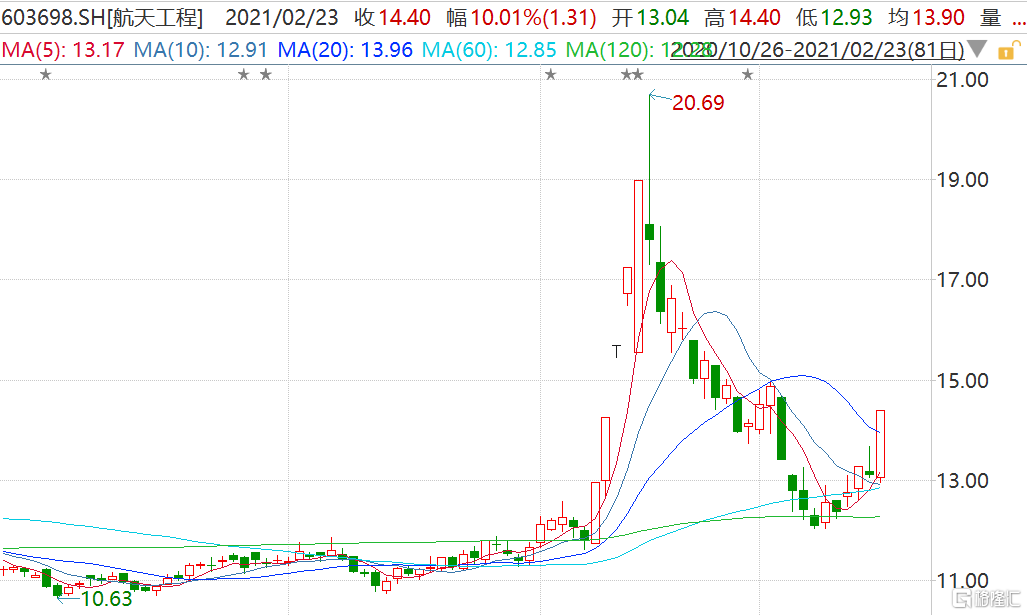Click the high price 高 14.40
This screenshot has width=1027, height=615.
pos(742,17)
